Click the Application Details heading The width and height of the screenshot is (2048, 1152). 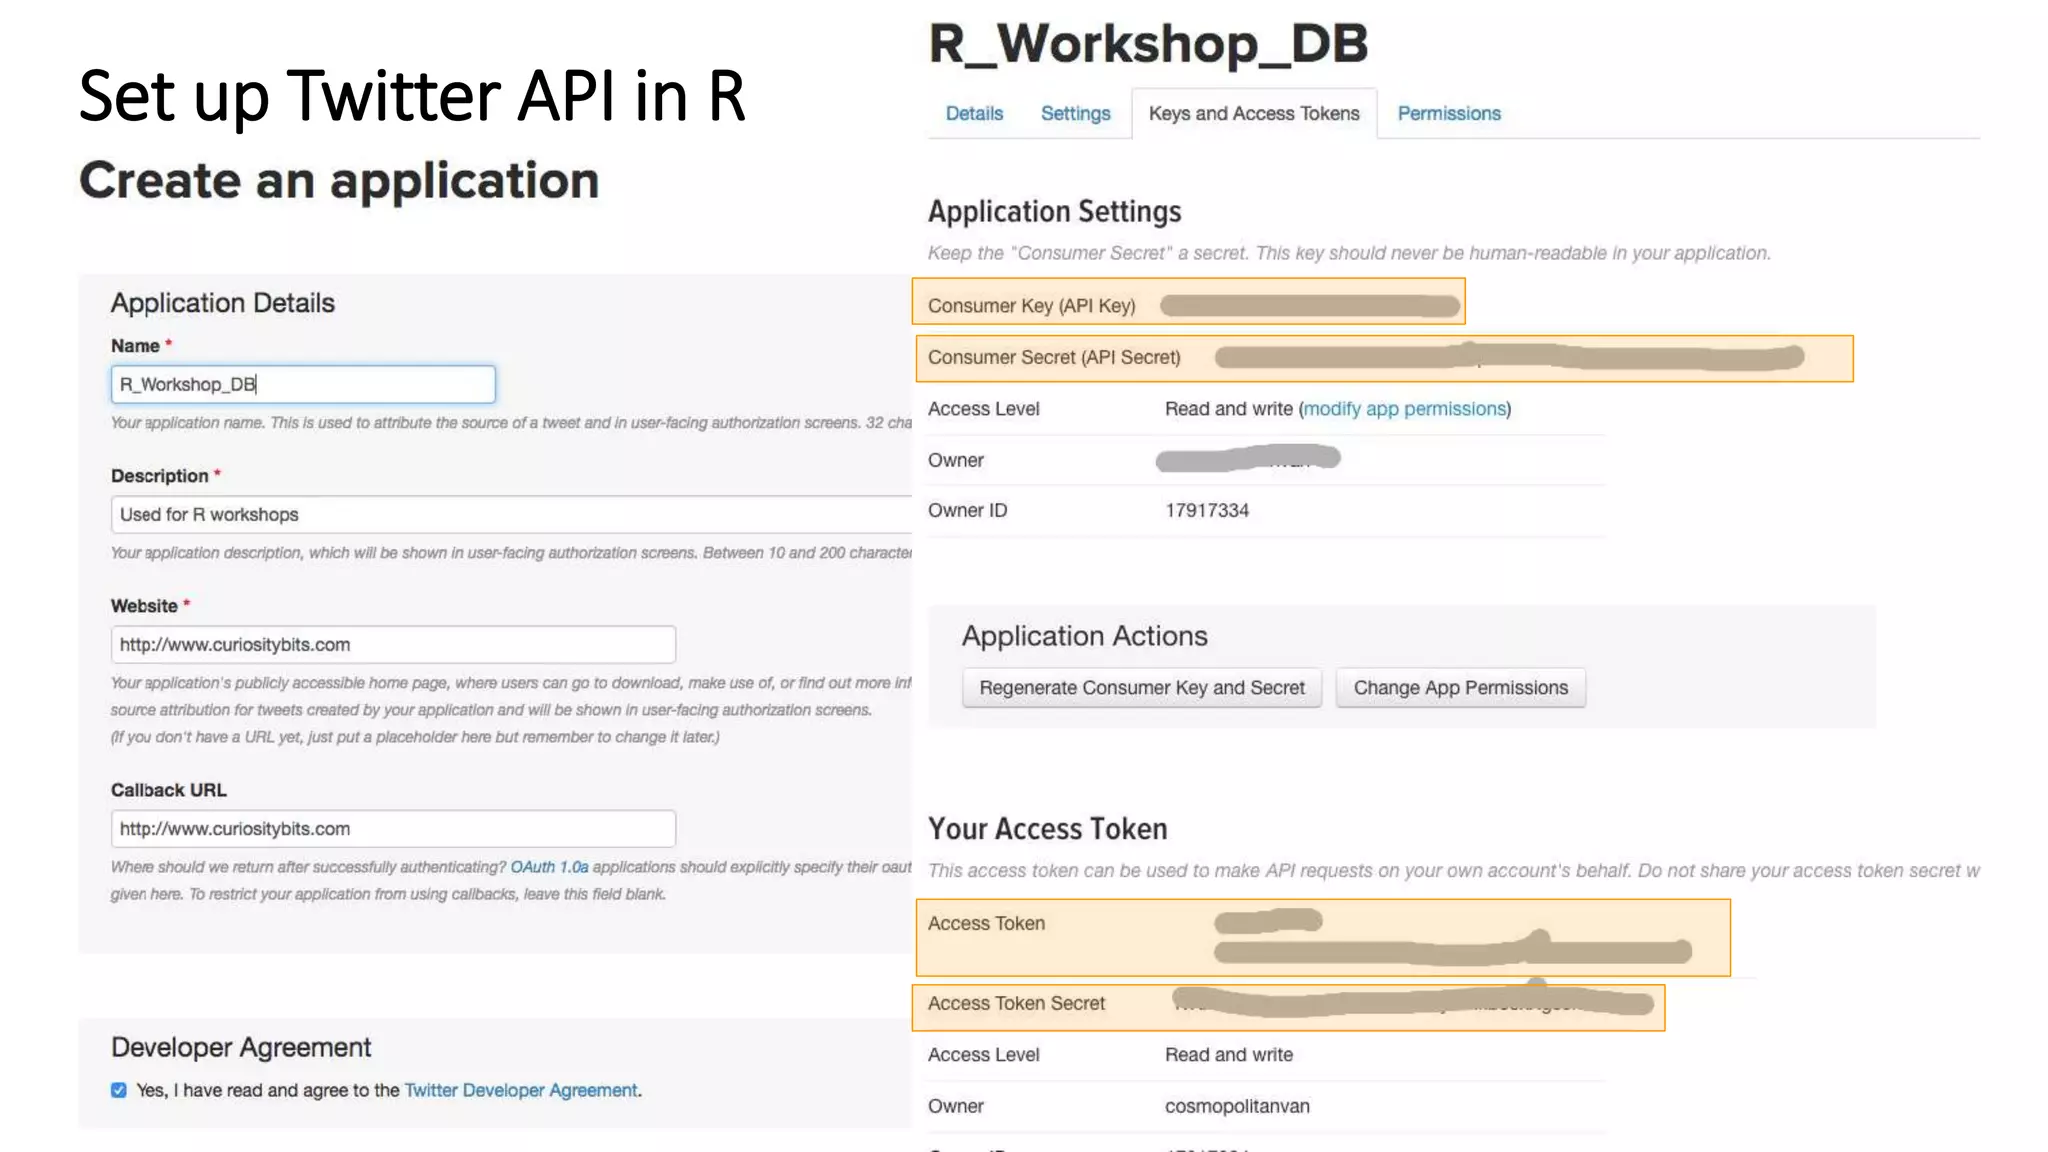(223, 303)
